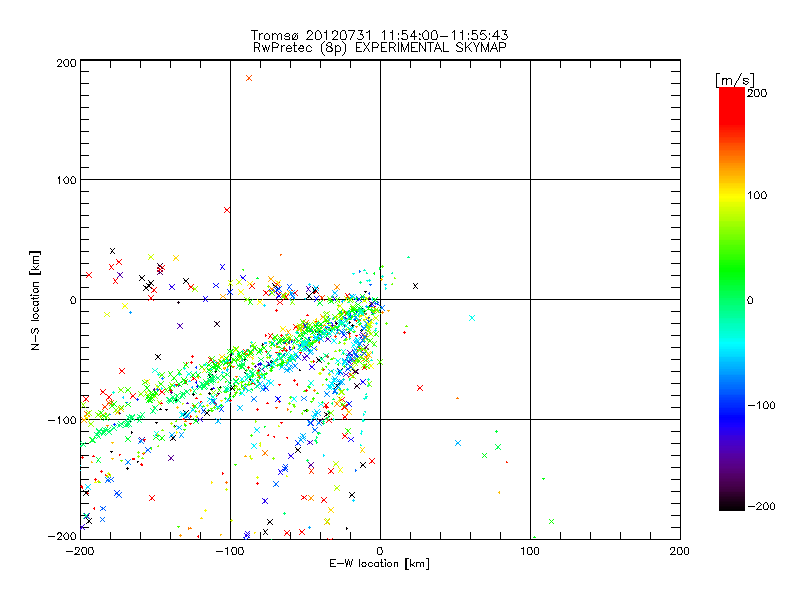Click the subtitle 'RwPretec (8p) EXPERIMENTAL SKYMAP'
Screen dimensions: 800x600
[379, 48]
